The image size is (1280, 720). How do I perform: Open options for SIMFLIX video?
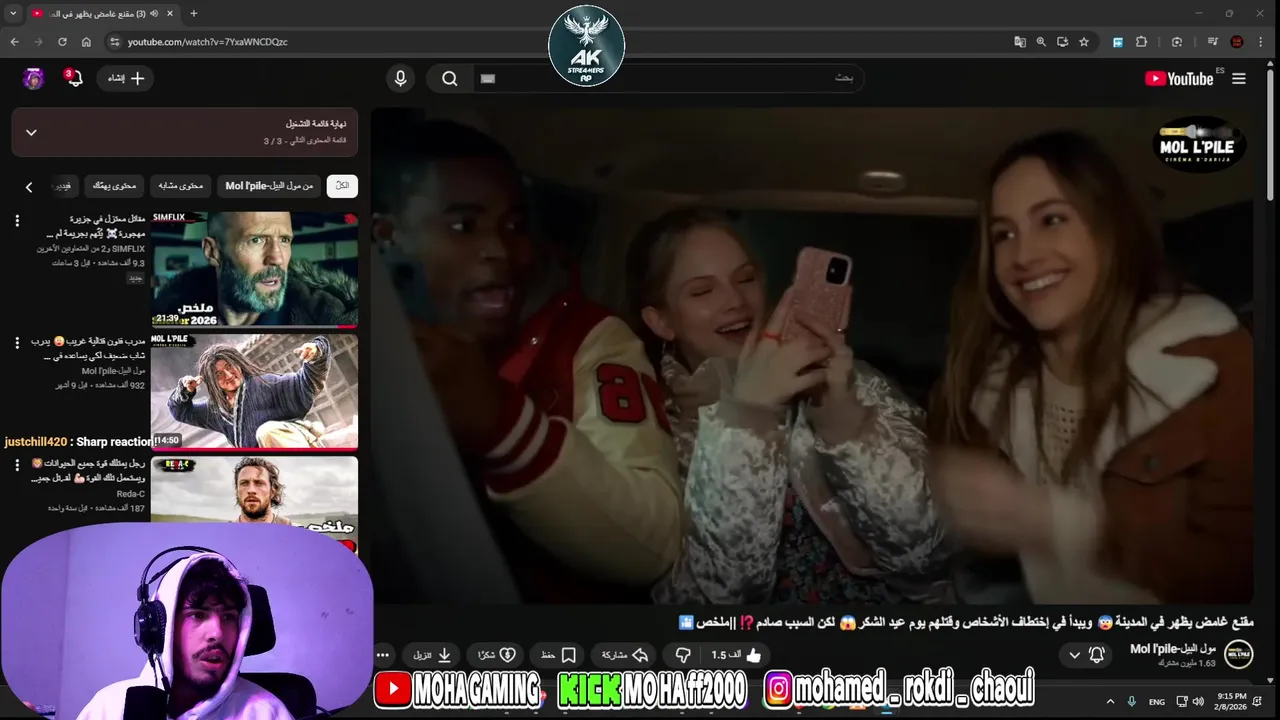pos(17,220)
